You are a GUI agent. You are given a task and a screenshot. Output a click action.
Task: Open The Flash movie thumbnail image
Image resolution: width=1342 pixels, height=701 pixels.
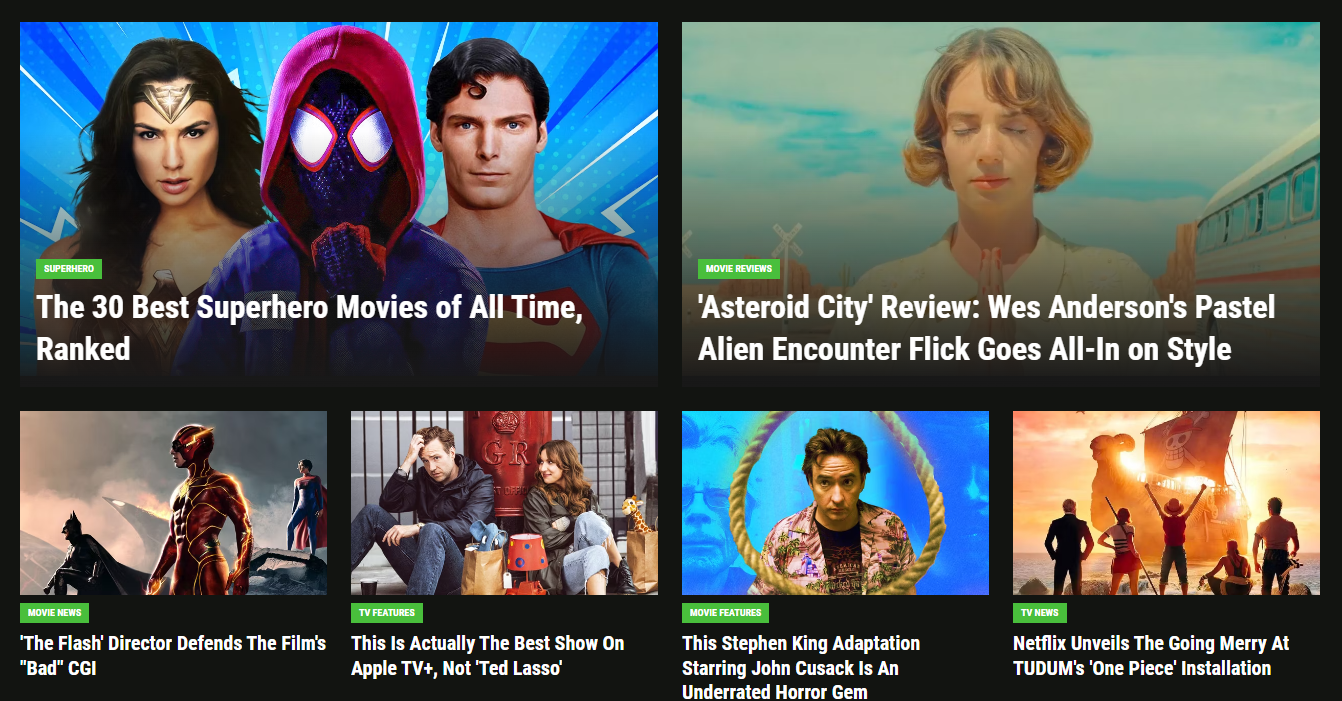tap(173, 503)
